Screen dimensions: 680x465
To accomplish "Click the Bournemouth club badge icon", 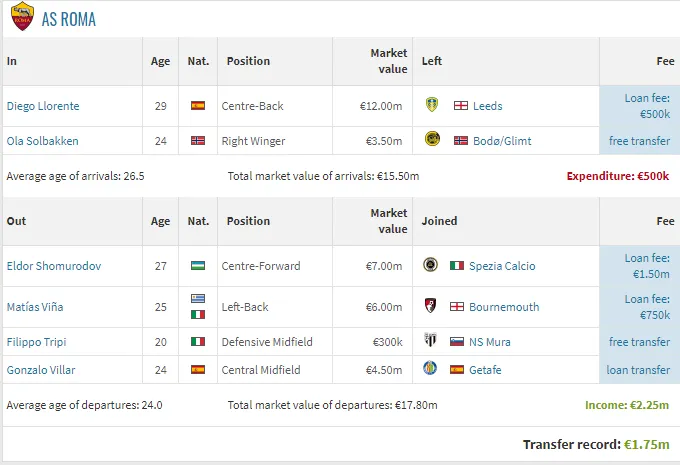I will 430,305.
